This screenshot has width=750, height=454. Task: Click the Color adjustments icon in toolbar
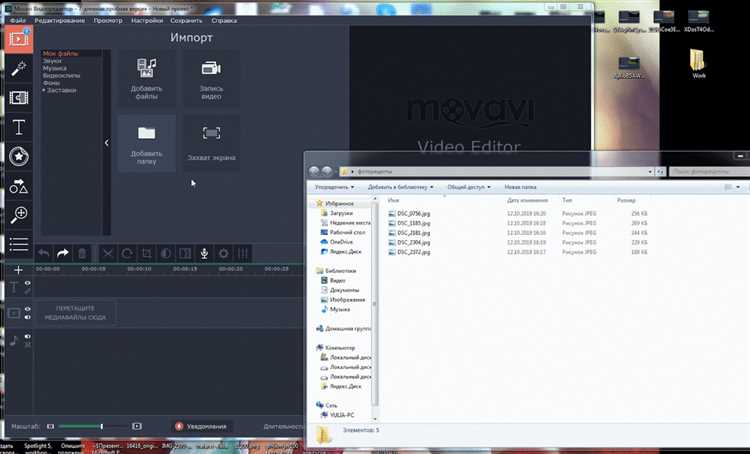165,254
